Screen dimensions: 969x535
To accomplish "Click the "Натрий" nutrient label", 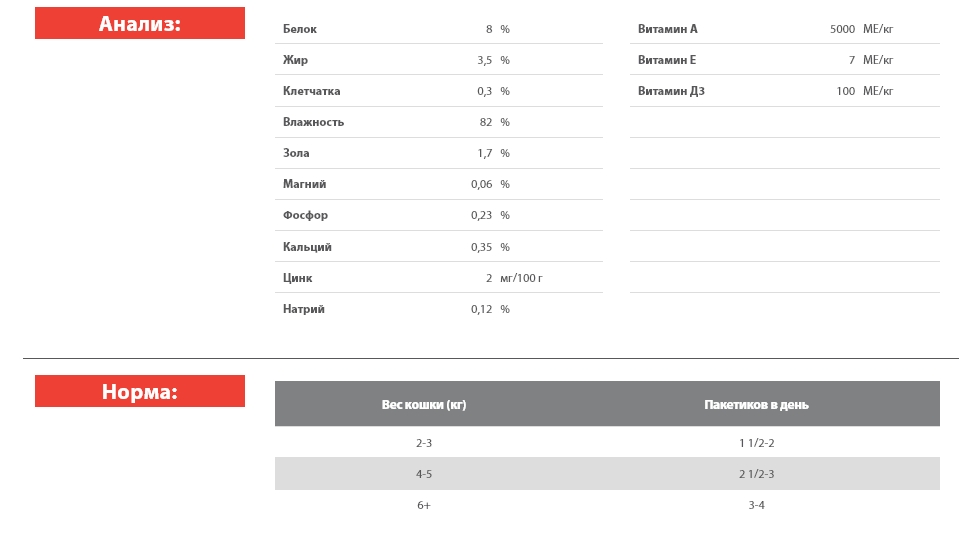I will click(304, 309).
